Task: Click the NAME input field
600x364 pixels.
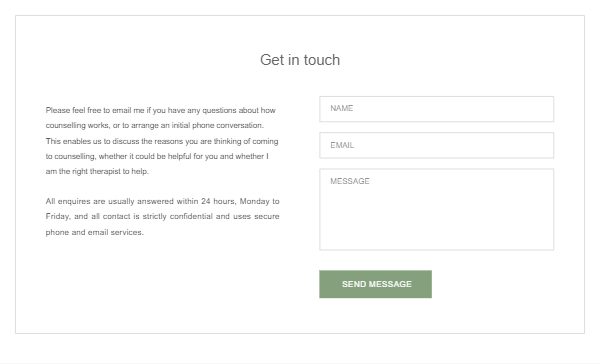Action: click(436, 109)
